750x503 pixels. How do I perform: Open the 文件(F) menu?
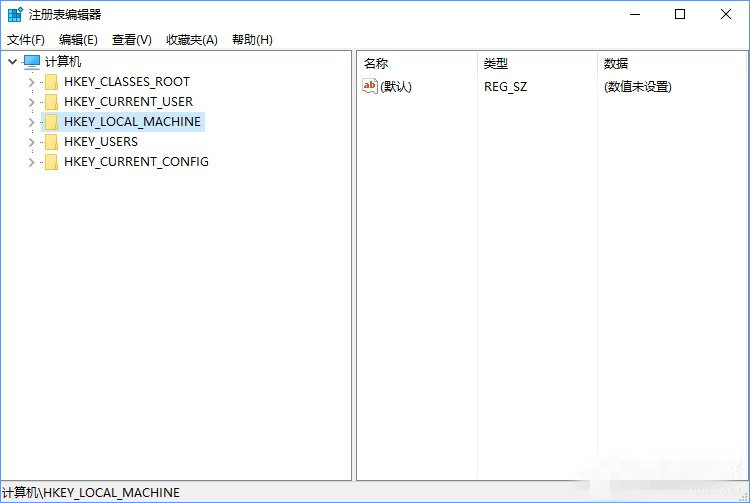click(x=26, y=40)
